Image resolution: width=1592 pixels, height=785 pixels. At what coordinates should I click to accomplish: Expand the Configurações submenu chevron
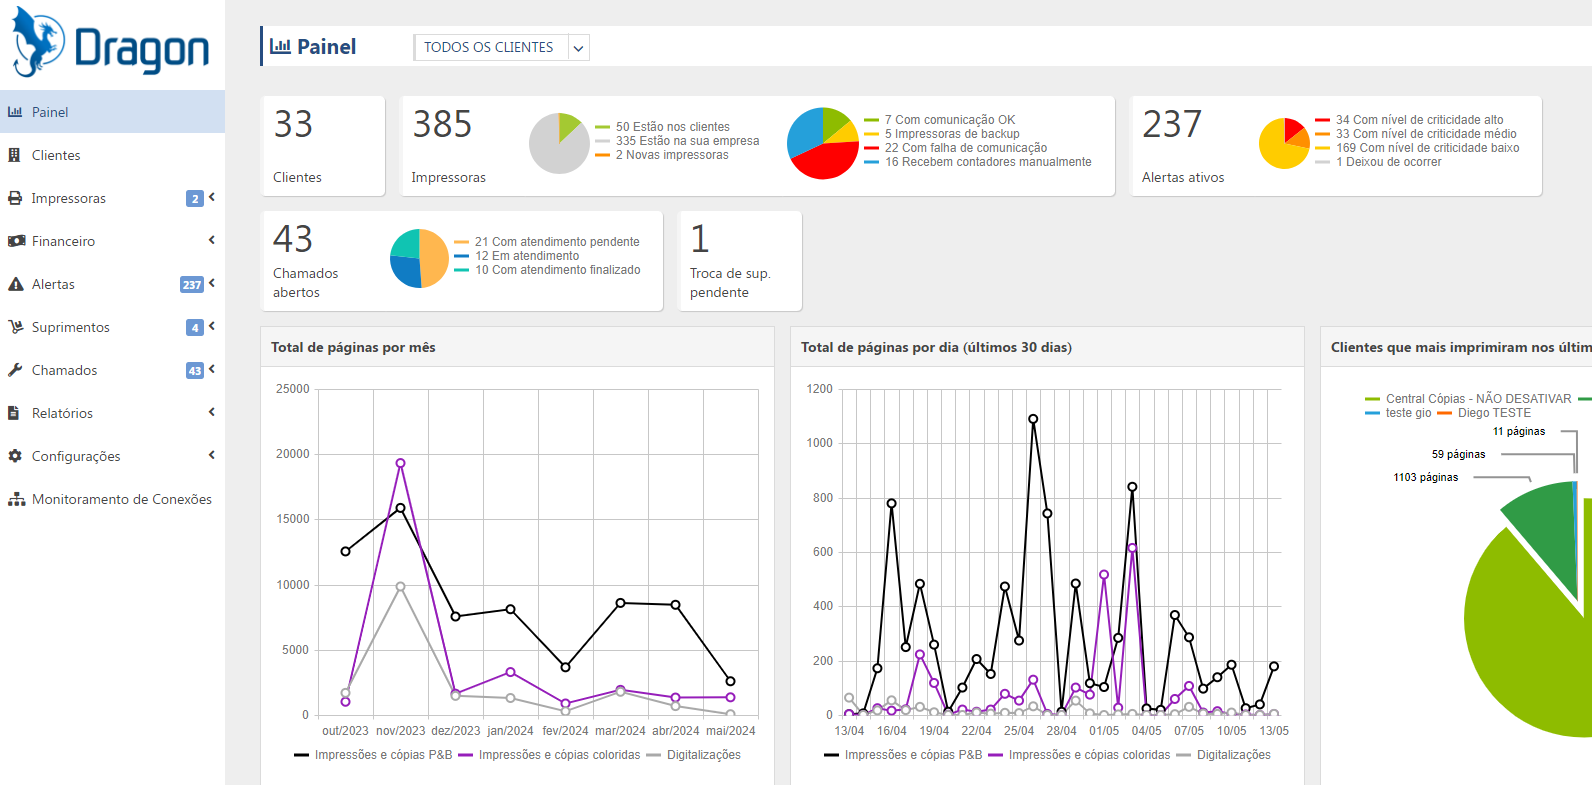click(212, 455)
